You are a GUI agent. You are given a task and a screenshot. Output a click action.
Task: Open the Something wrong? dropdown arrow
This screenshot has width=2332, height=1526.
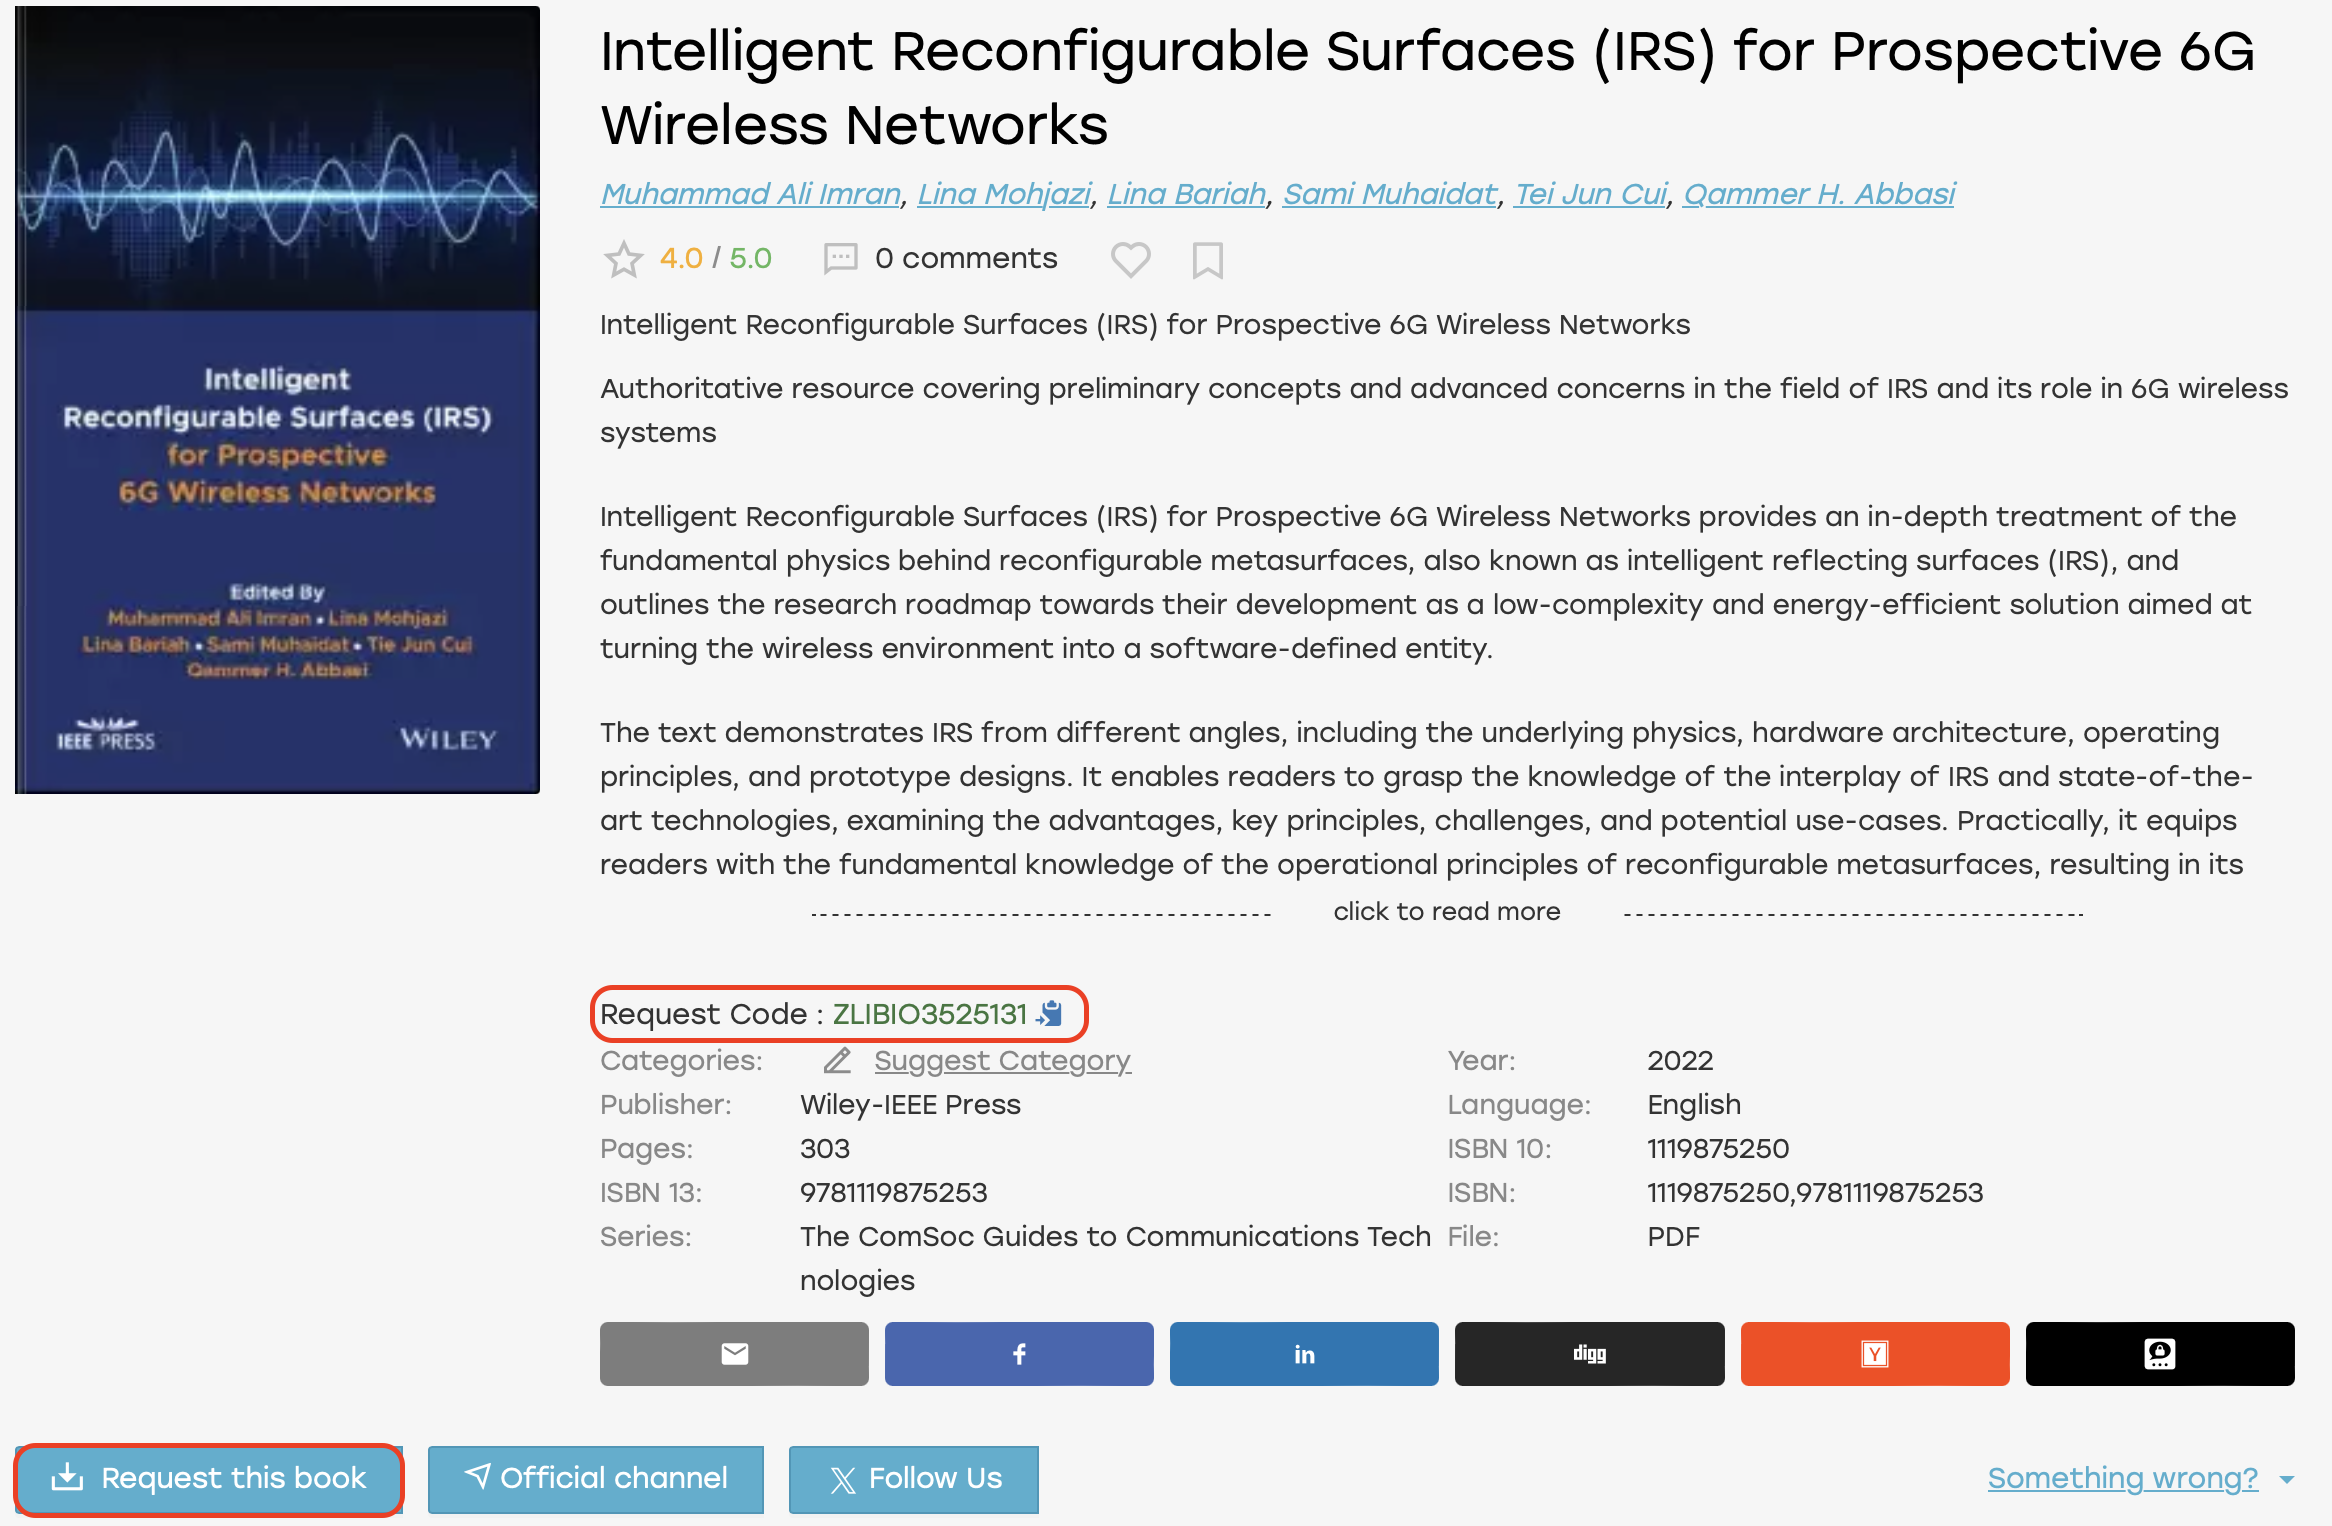click(x=2287, y=1479)
